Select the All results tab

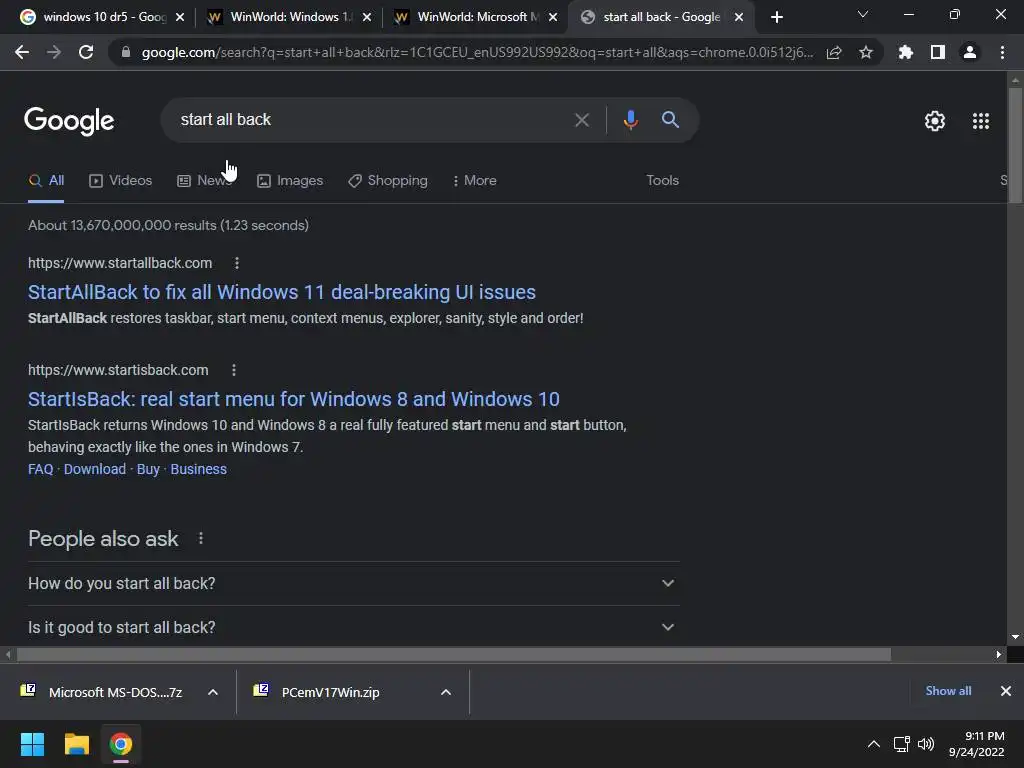pyautogui.click(x=46, y=181)
